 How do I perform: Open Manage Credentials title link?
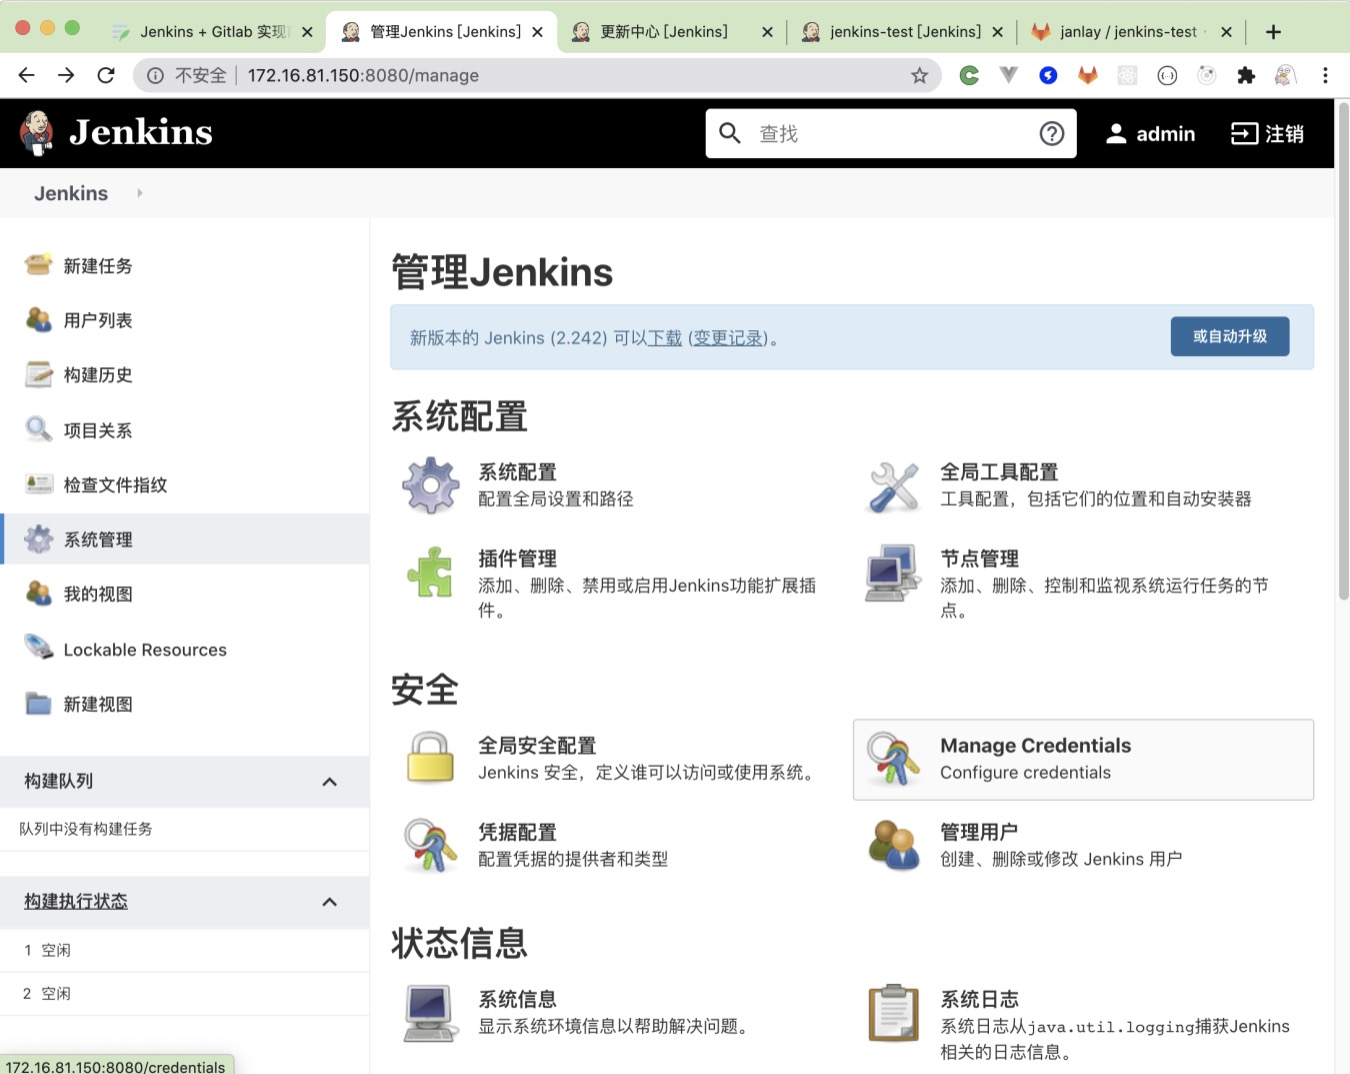coord(1035,746)
